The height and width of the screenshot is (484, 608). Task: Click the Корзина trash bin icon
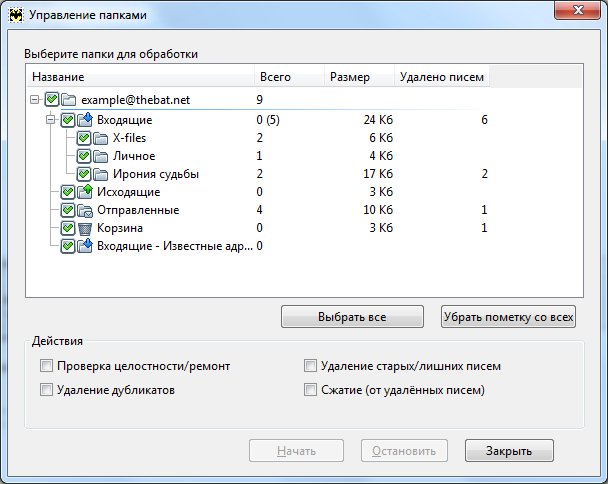pos(85,228)
